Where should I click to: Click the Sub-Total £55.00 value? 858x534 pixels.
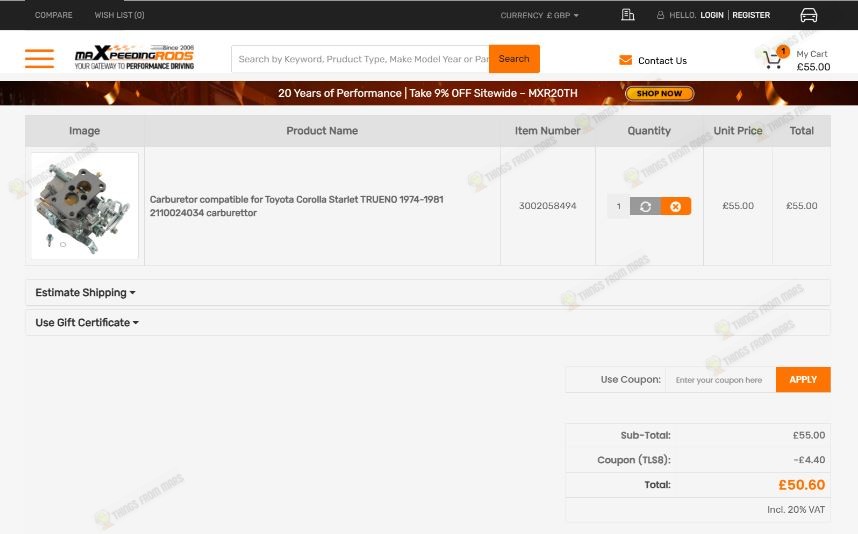pos(809,436)
